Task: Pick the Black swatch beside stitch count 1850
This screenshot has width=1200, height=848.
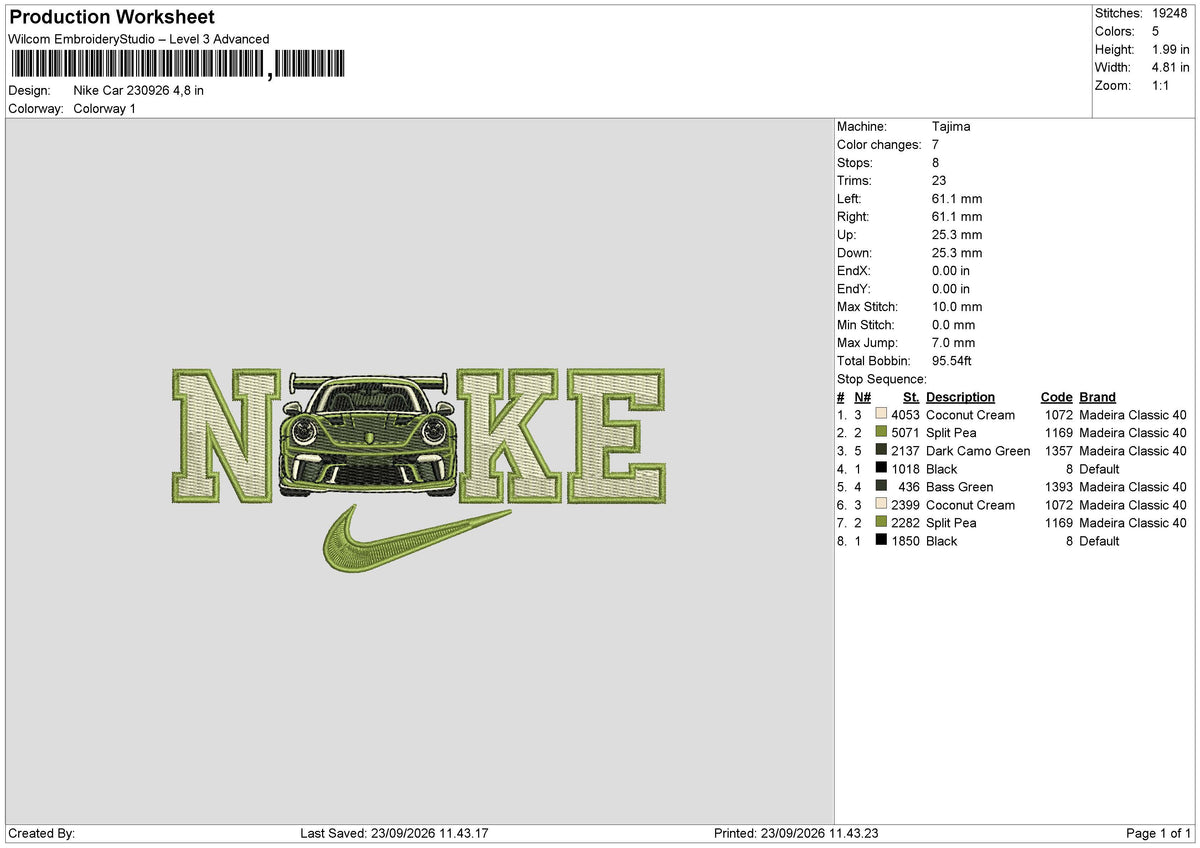Action: [881, 540]
